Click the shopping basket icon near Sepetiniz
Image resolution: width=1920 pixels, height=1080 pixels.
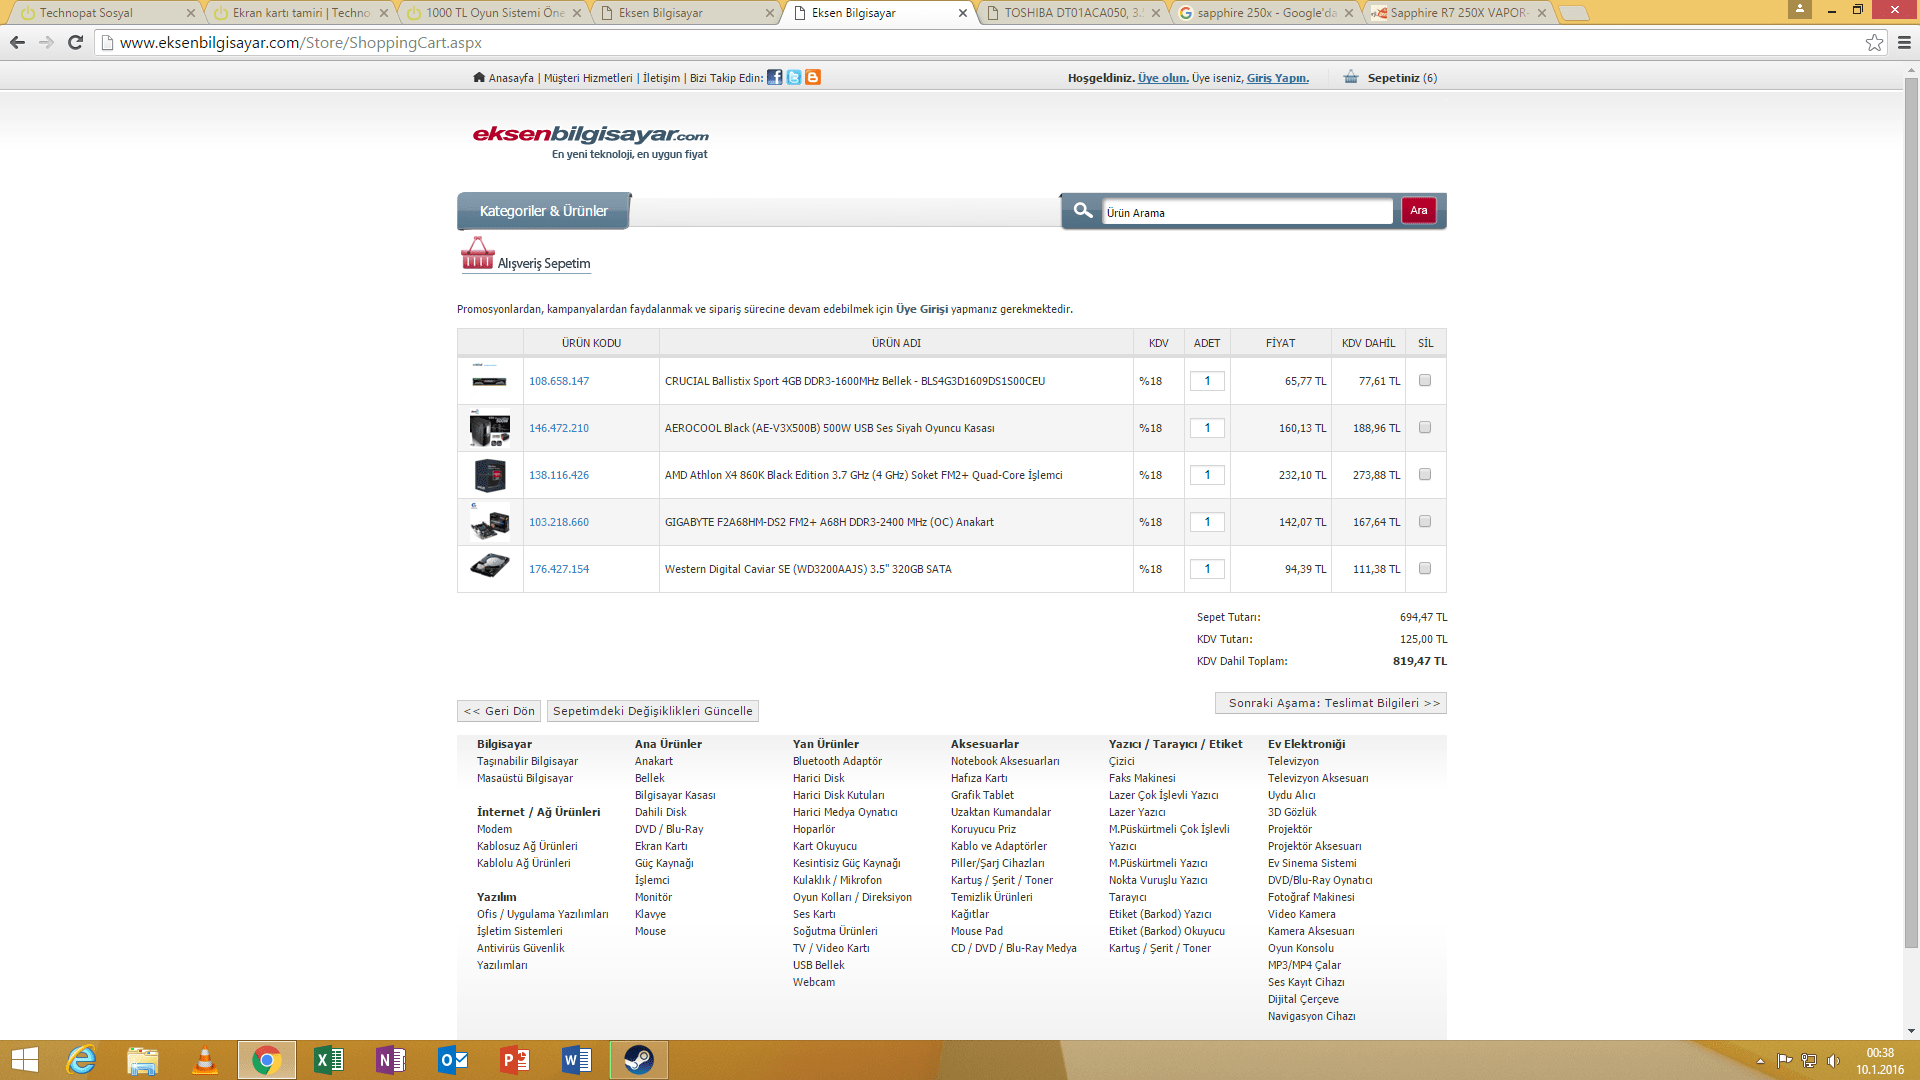pos(1351,77)
